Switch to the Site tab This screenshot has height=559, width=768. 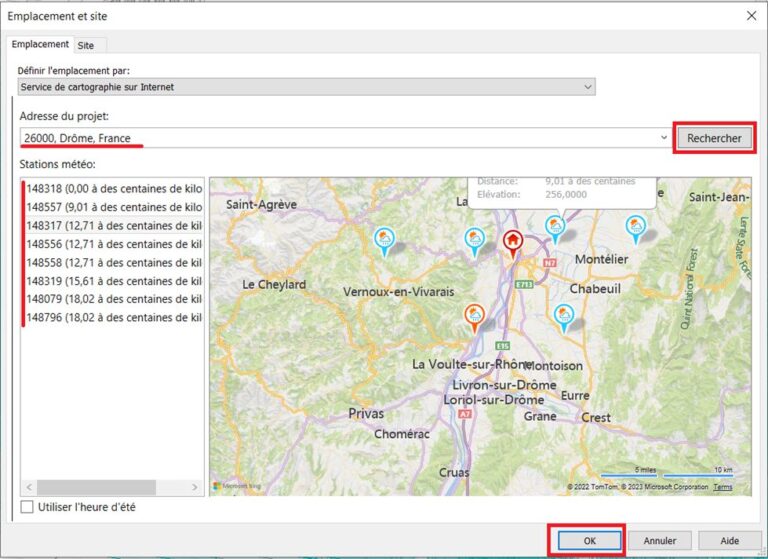tap(86, 45)
